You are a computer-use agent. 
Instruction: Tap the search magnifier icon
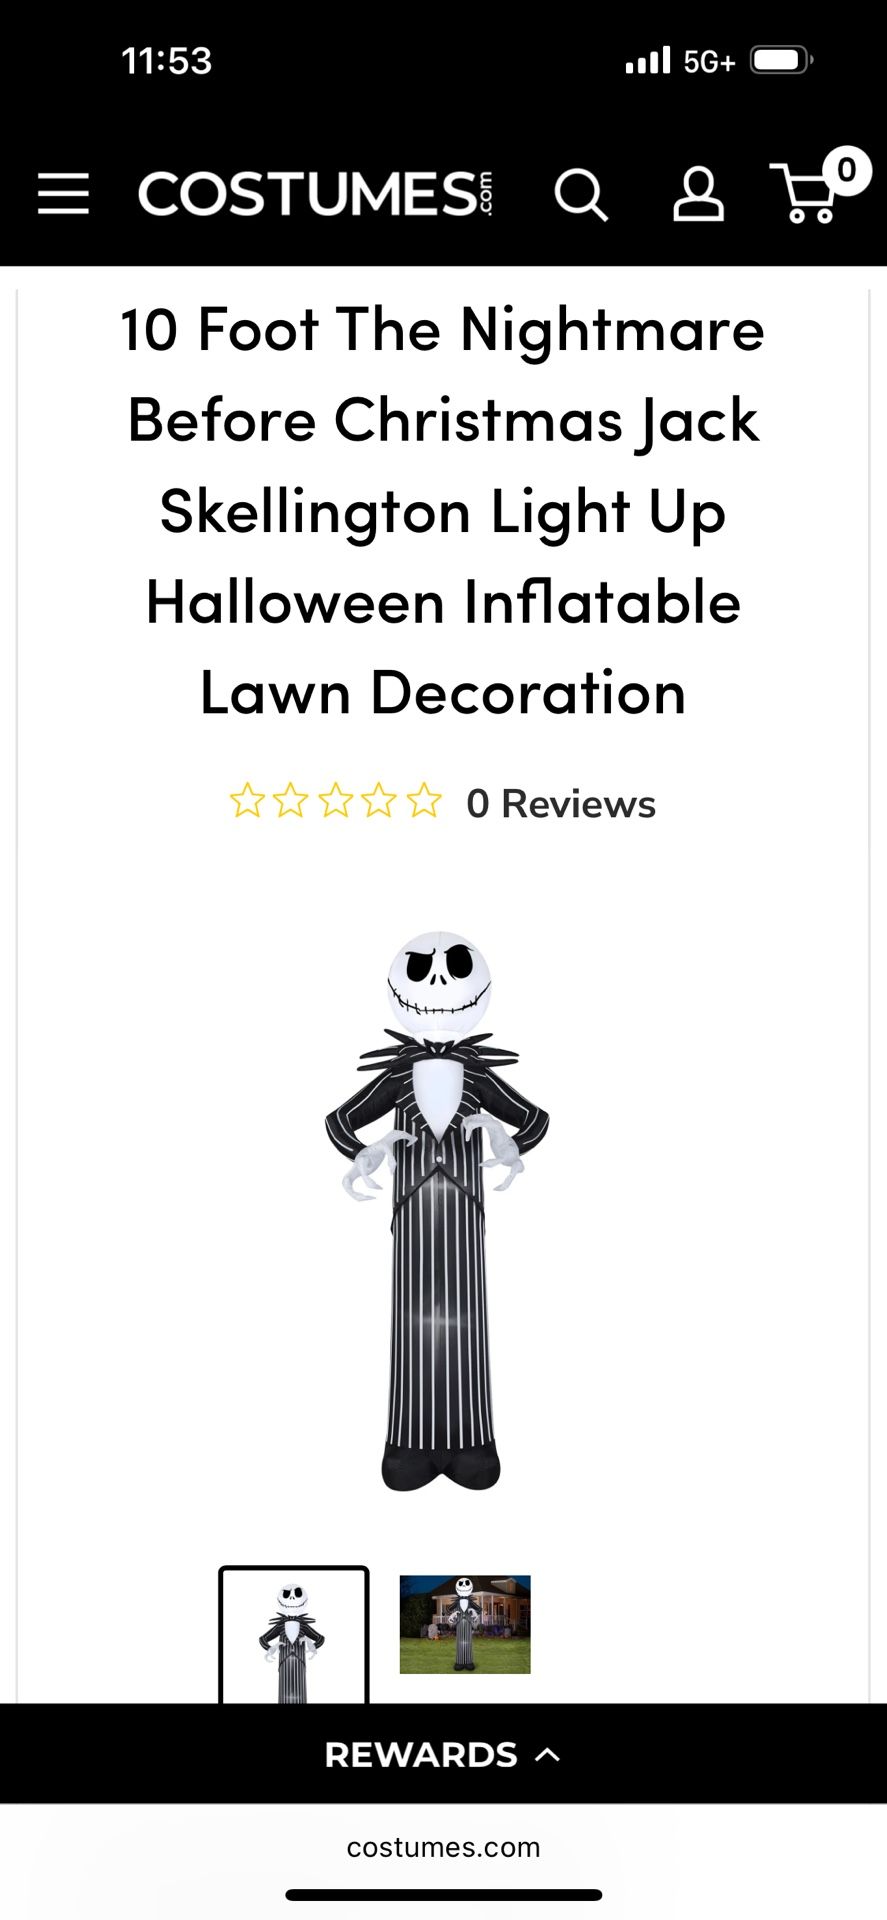click(581, 193)
